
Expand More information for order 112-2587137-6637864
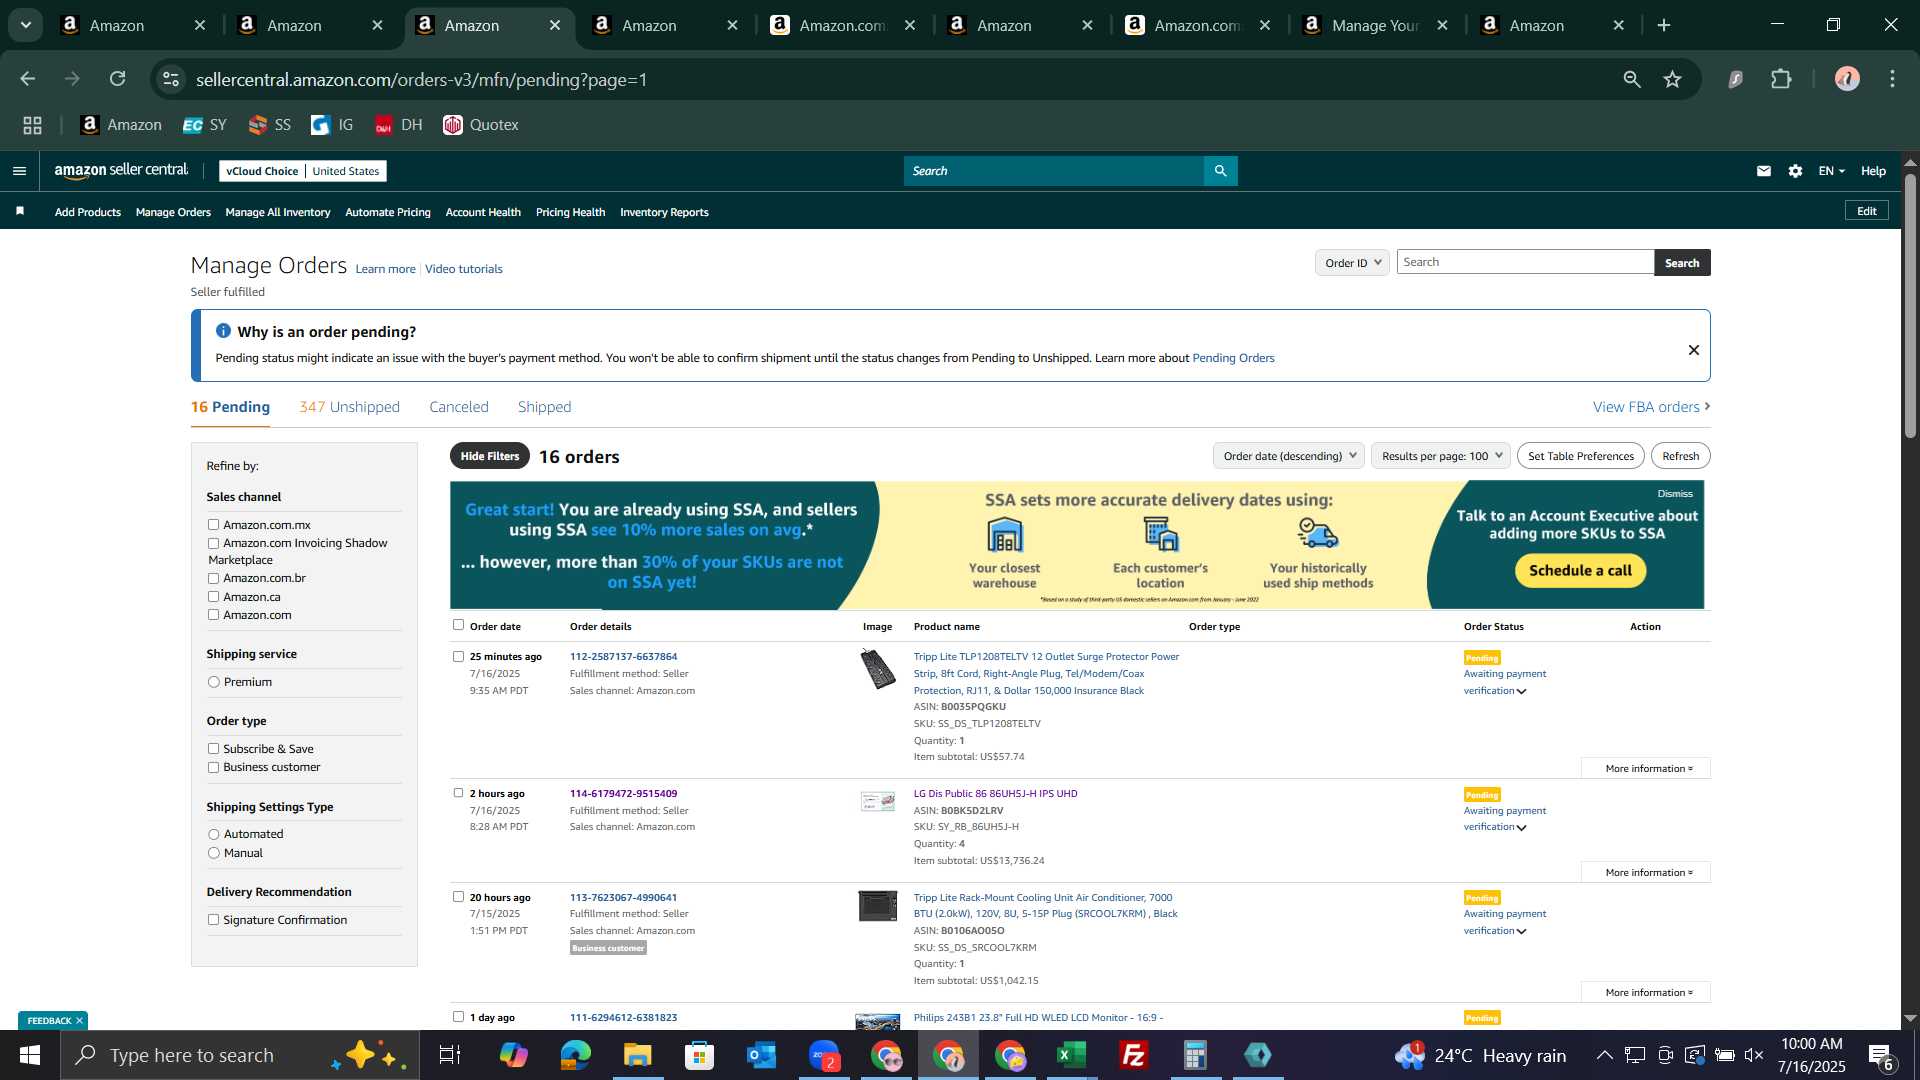point(1646,769)
